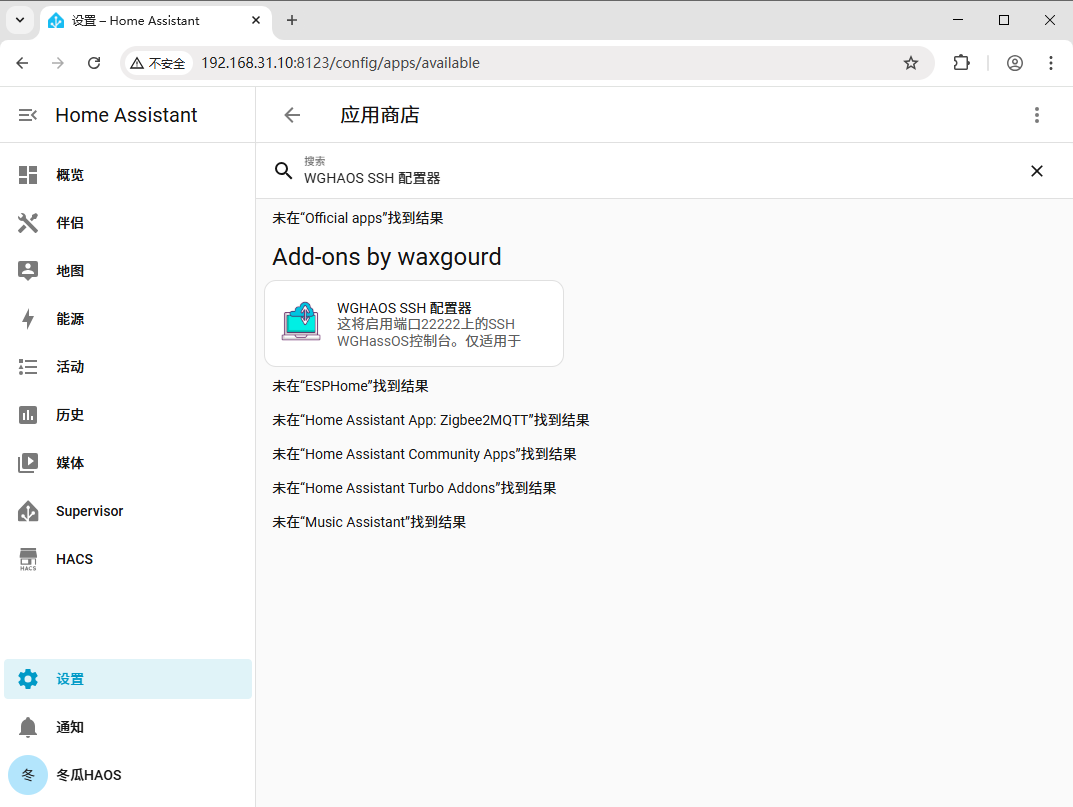Screen dimensions: 1073x807
Task: Reload the current browser page
Action: [94, 63]
